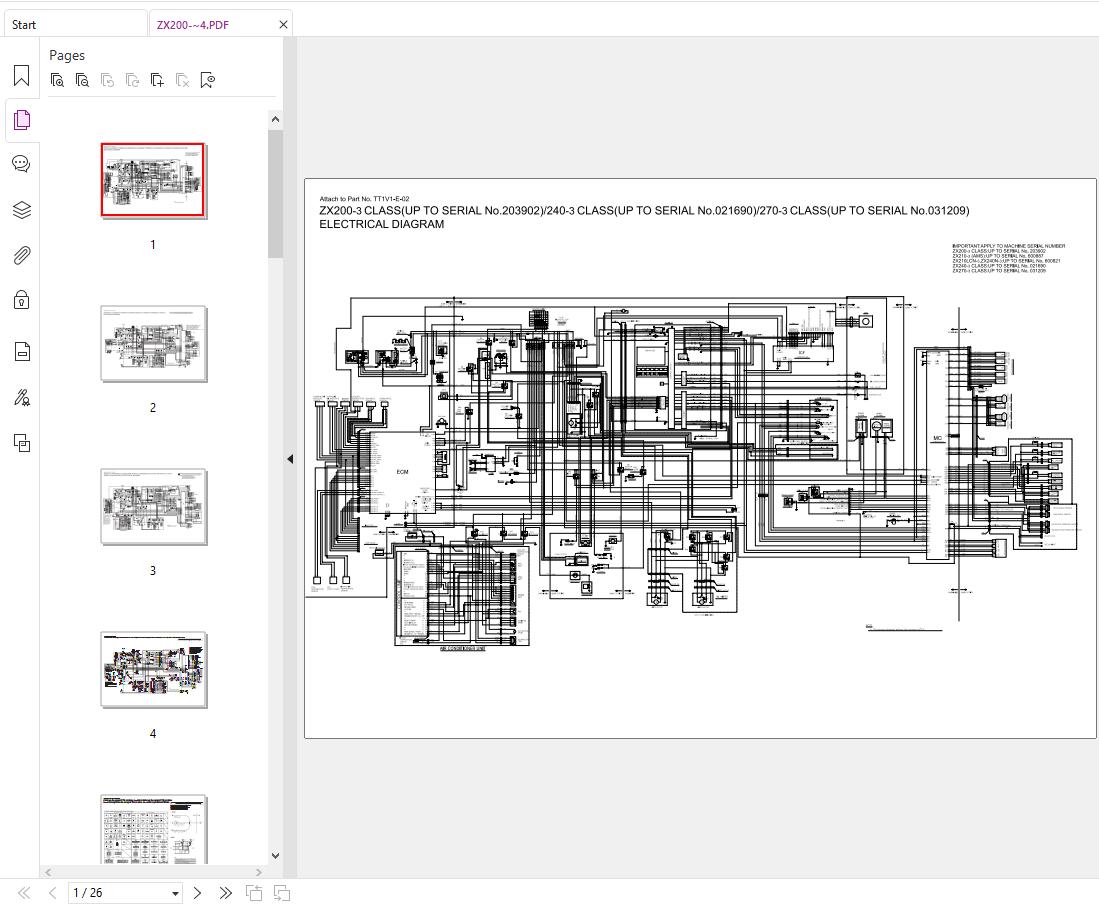Click the Insert Page icon
This screenshot has height=904, width=1099.
point(157,80)
